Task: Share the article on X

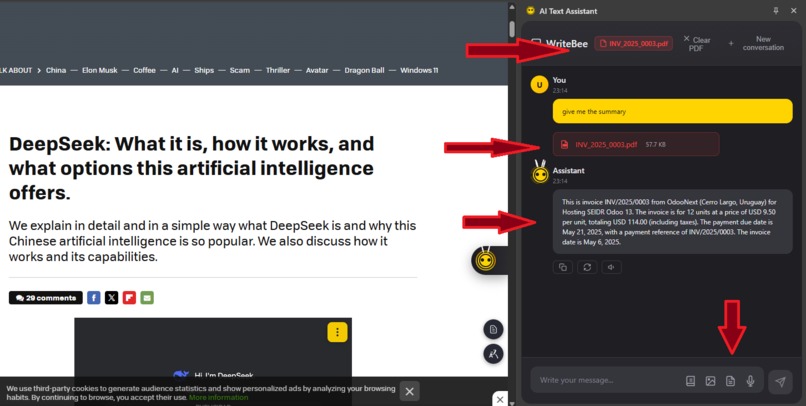Action: click(112, 298)
